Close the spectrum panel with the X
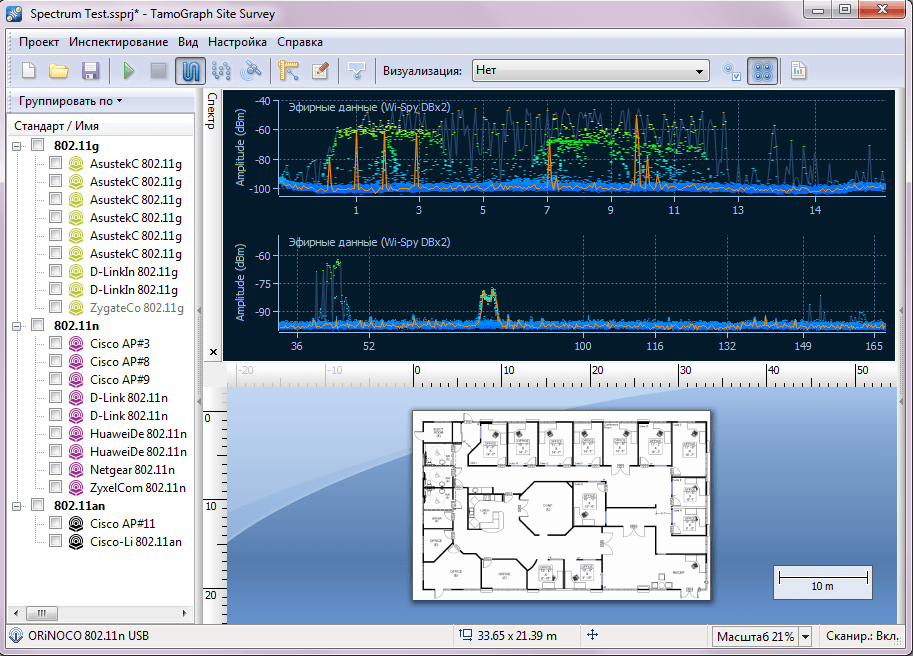 pos(212,352)
